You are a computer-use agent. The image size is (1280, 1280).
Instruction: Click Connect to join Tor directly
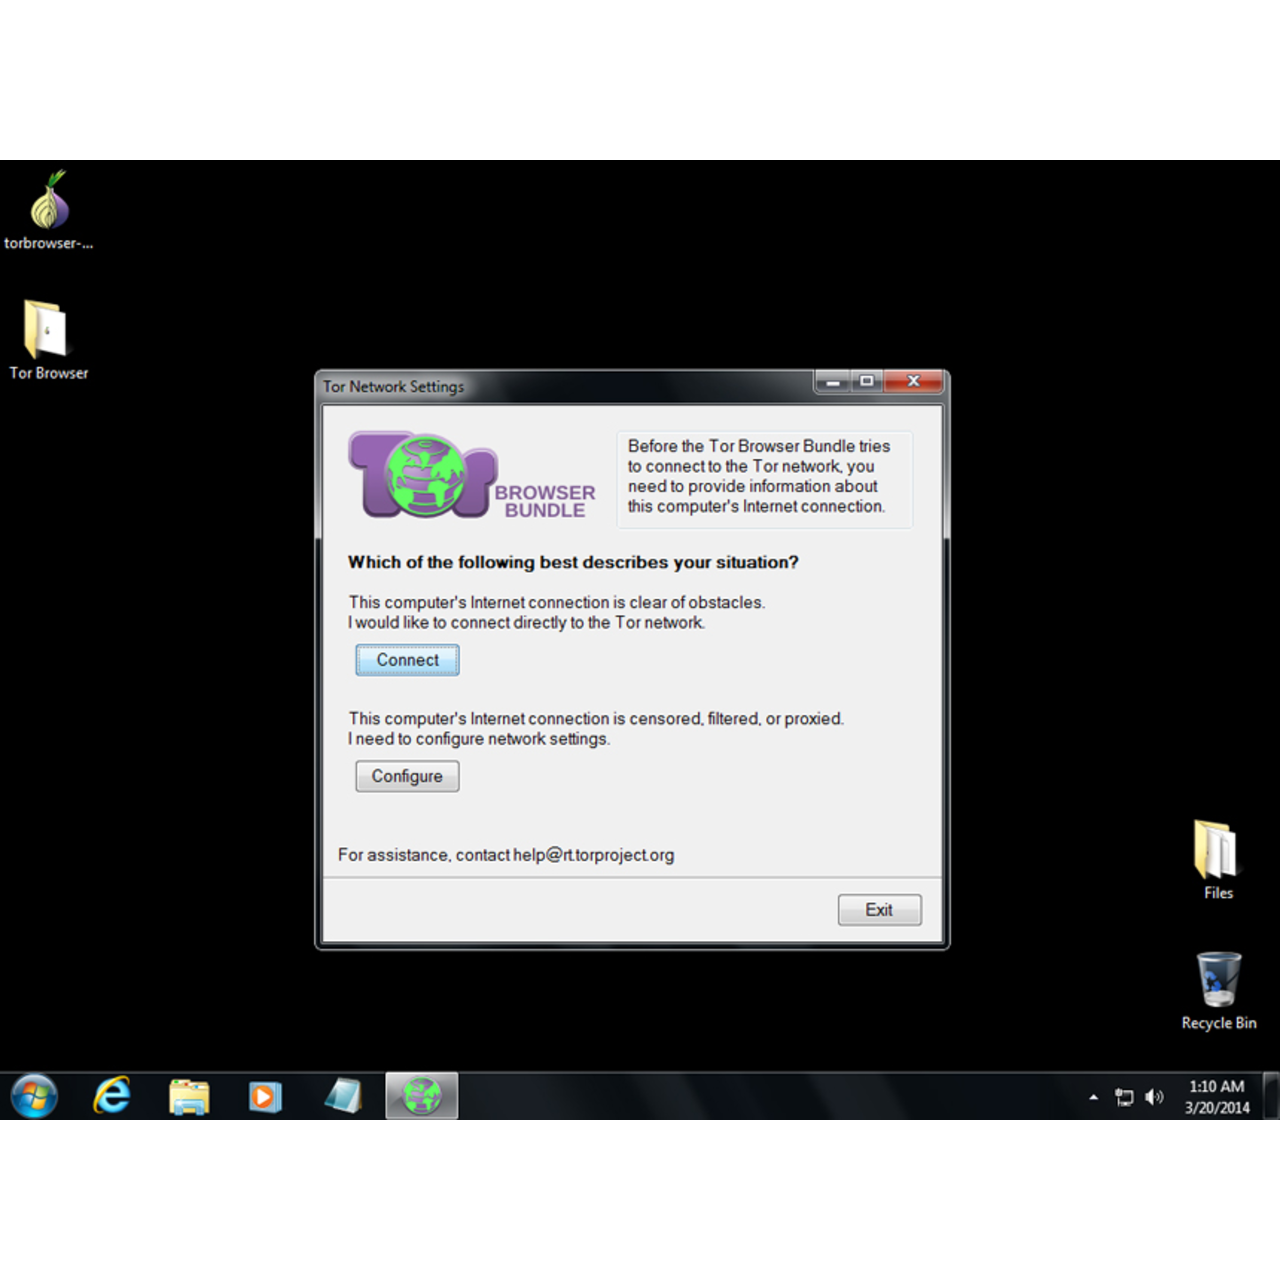[407, 660]
